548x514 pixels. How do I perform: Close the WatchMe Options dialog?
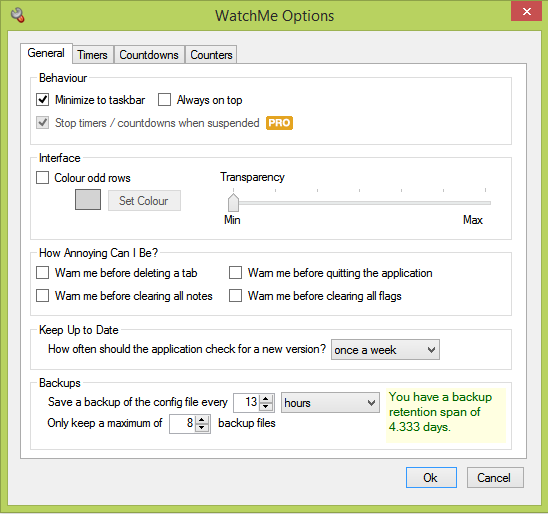coord(526,12)
